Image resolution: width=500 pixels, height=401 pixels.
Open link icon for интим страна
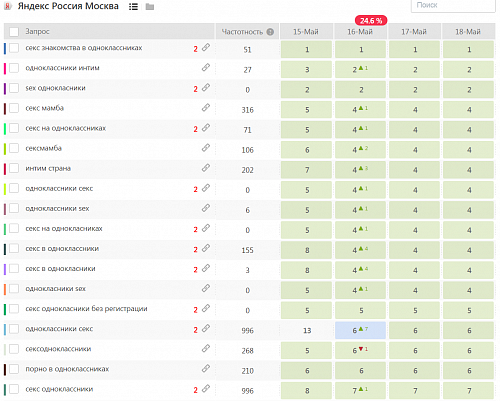pyautogui.click(x=206, y=168)
